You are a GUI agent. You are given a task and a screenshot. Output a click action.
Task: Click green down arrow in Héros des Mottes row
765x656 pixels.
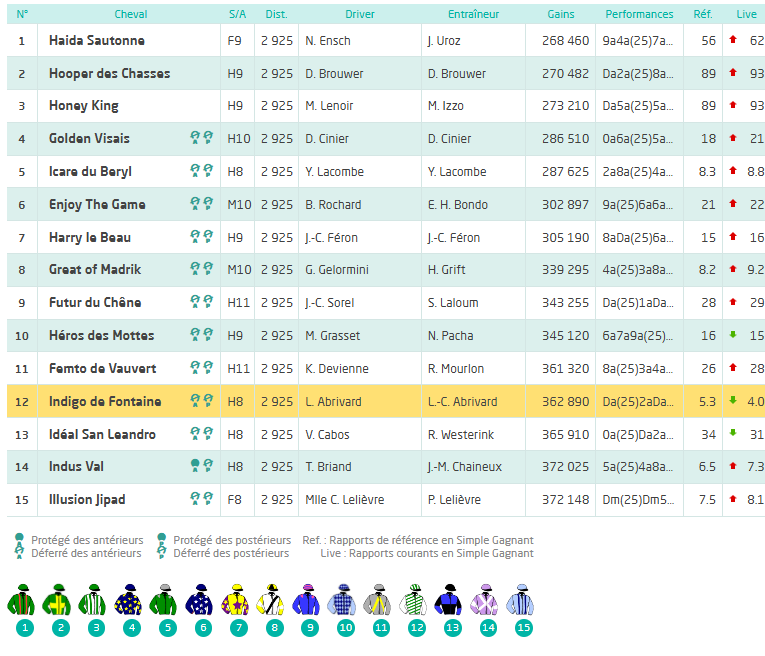point(733,336)
